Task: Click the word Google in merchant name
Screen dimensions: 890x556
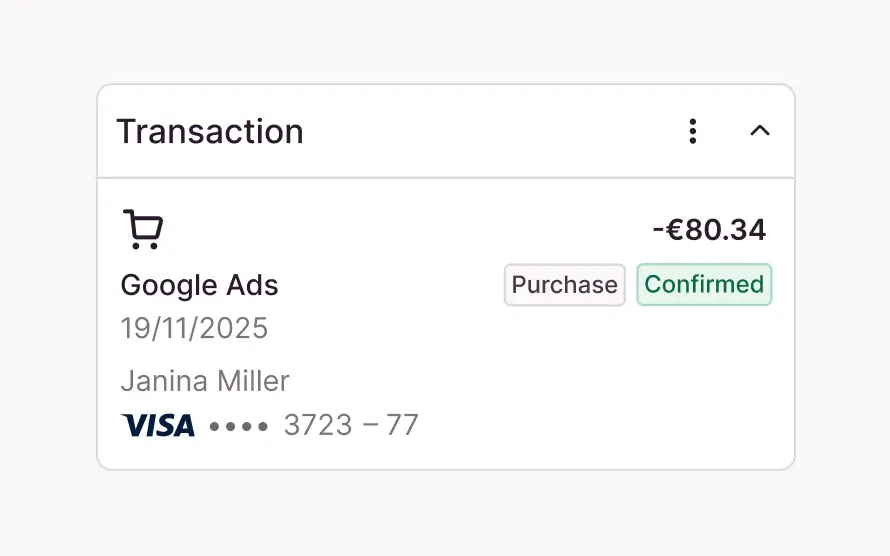Action: click(x=165, y=286)
